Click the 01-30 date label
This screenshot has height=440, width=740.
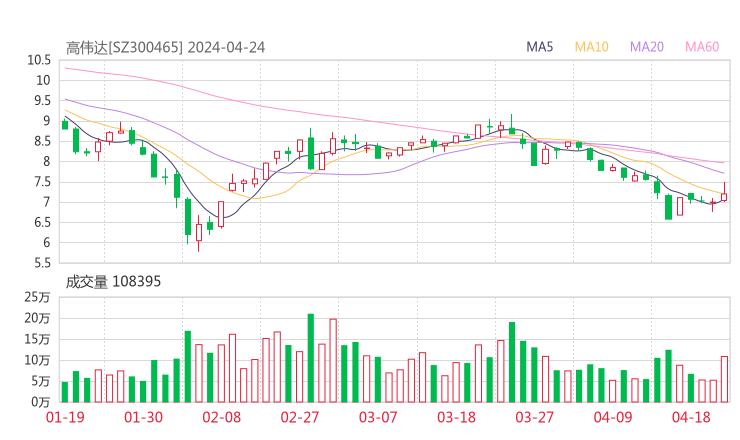(x=143, y=417)
